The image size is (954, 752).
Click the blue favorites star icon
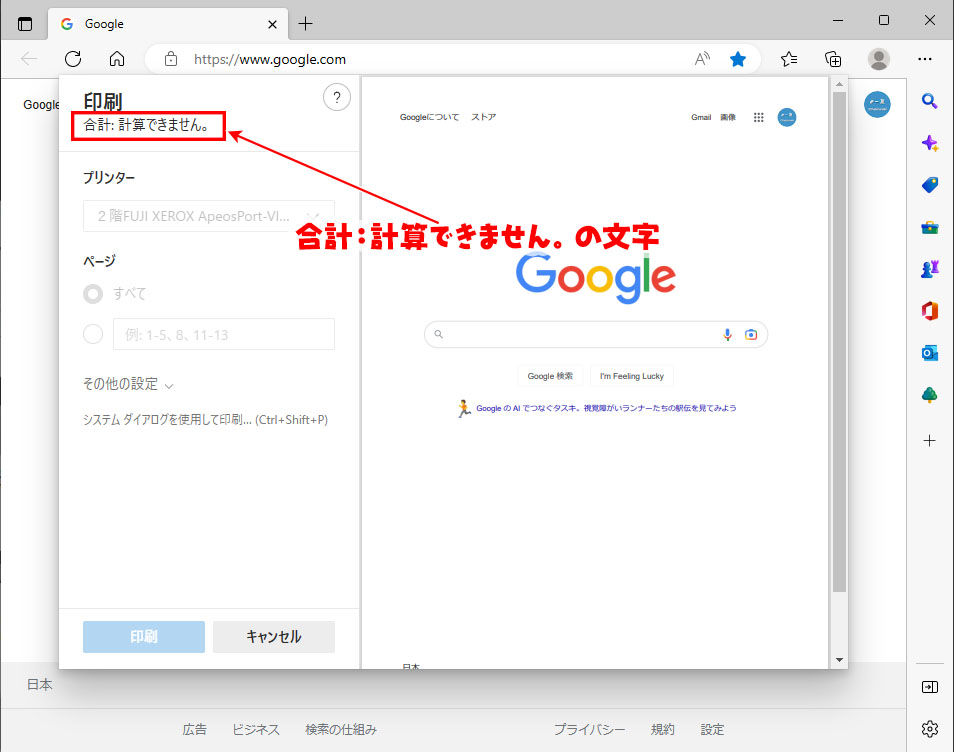pos(738,59)
